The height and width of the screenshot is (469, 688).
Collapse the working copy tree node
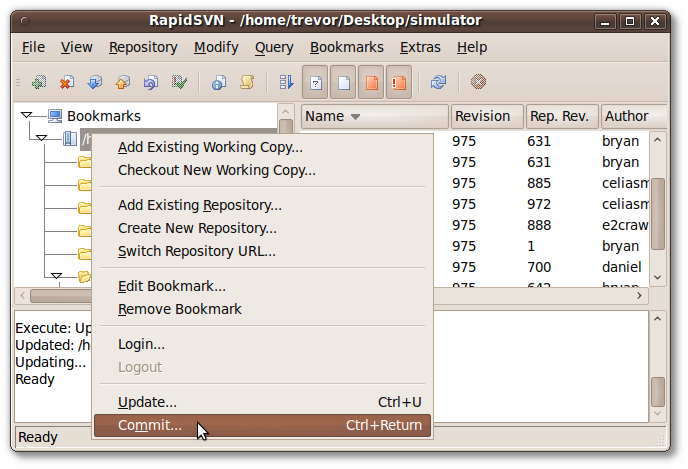point(42,138)
